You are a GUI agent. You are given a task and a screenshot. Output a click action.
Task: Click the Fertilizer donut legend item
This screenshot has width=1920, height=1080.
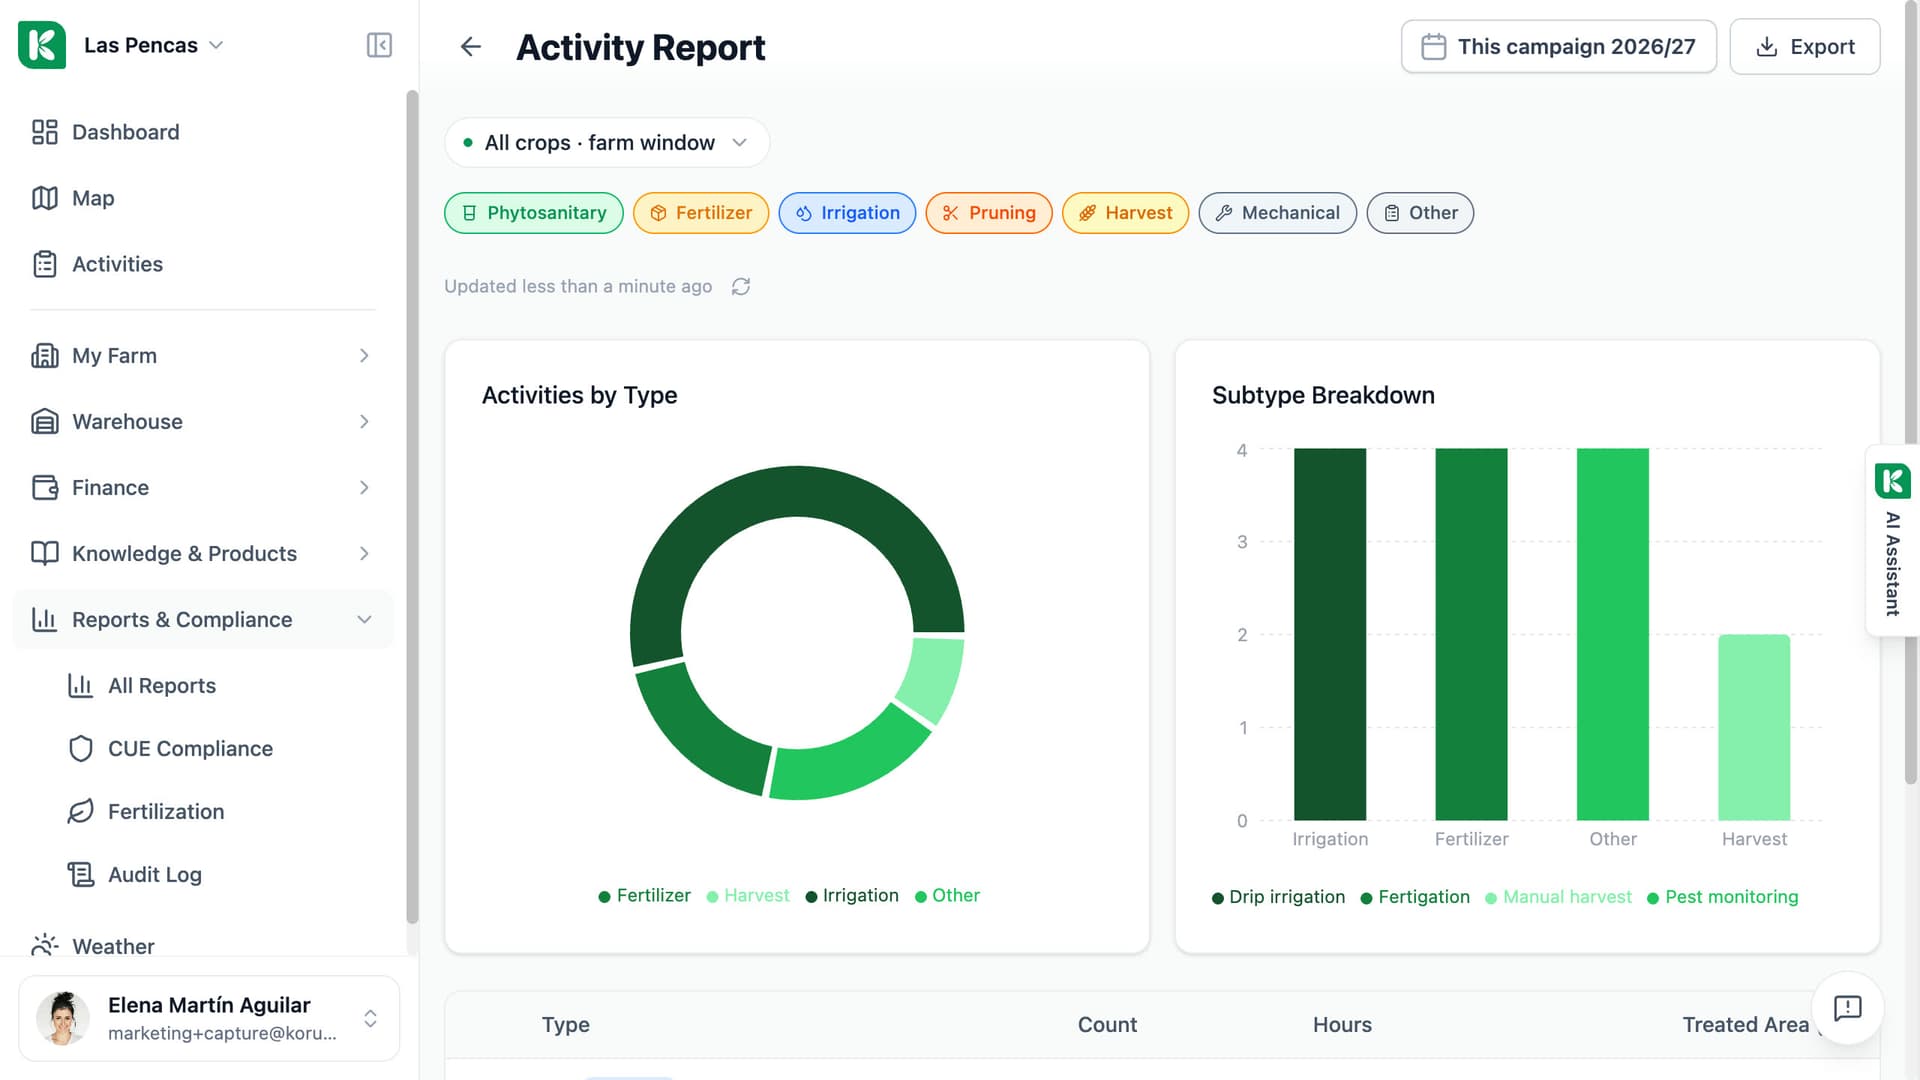pos(644,896)
